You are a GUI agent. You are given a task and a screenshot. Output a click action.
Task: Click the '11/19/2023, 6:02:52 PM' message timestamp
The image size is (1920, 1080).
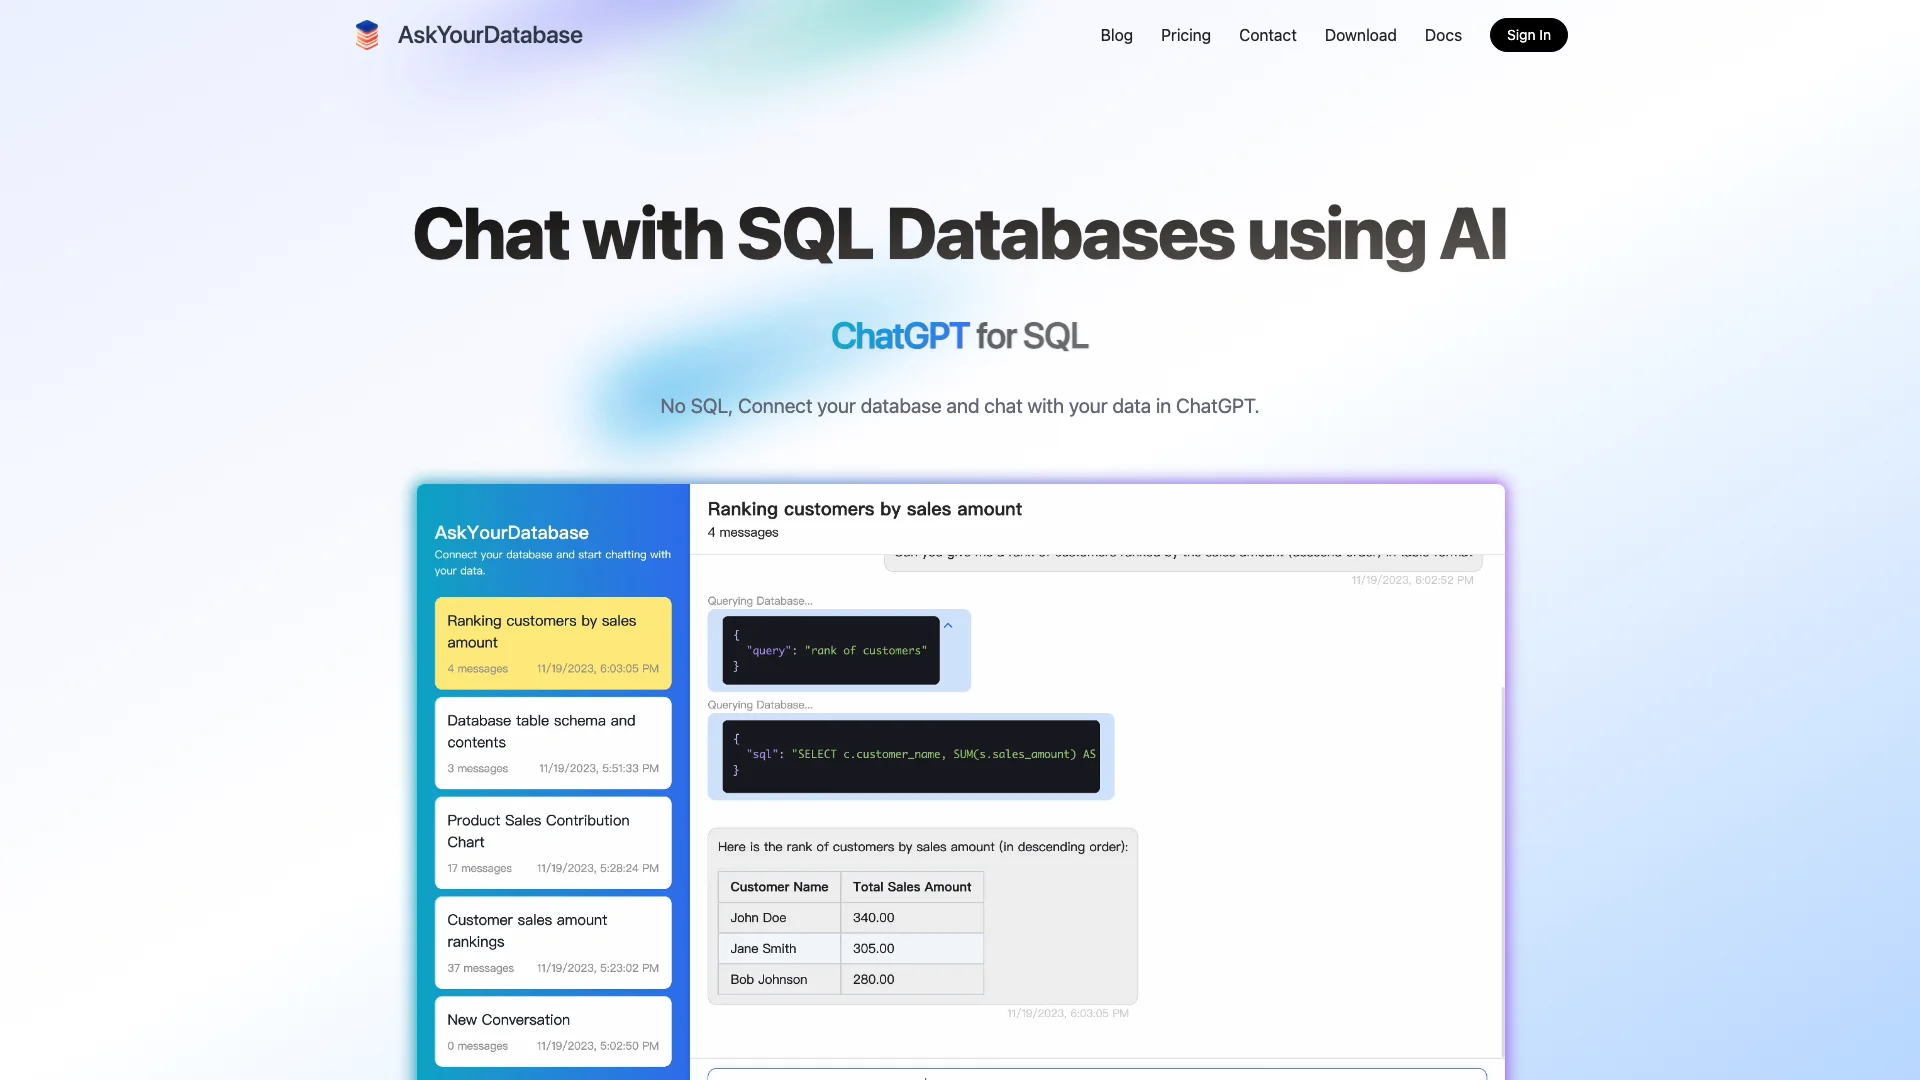(x=1412, y=580)
